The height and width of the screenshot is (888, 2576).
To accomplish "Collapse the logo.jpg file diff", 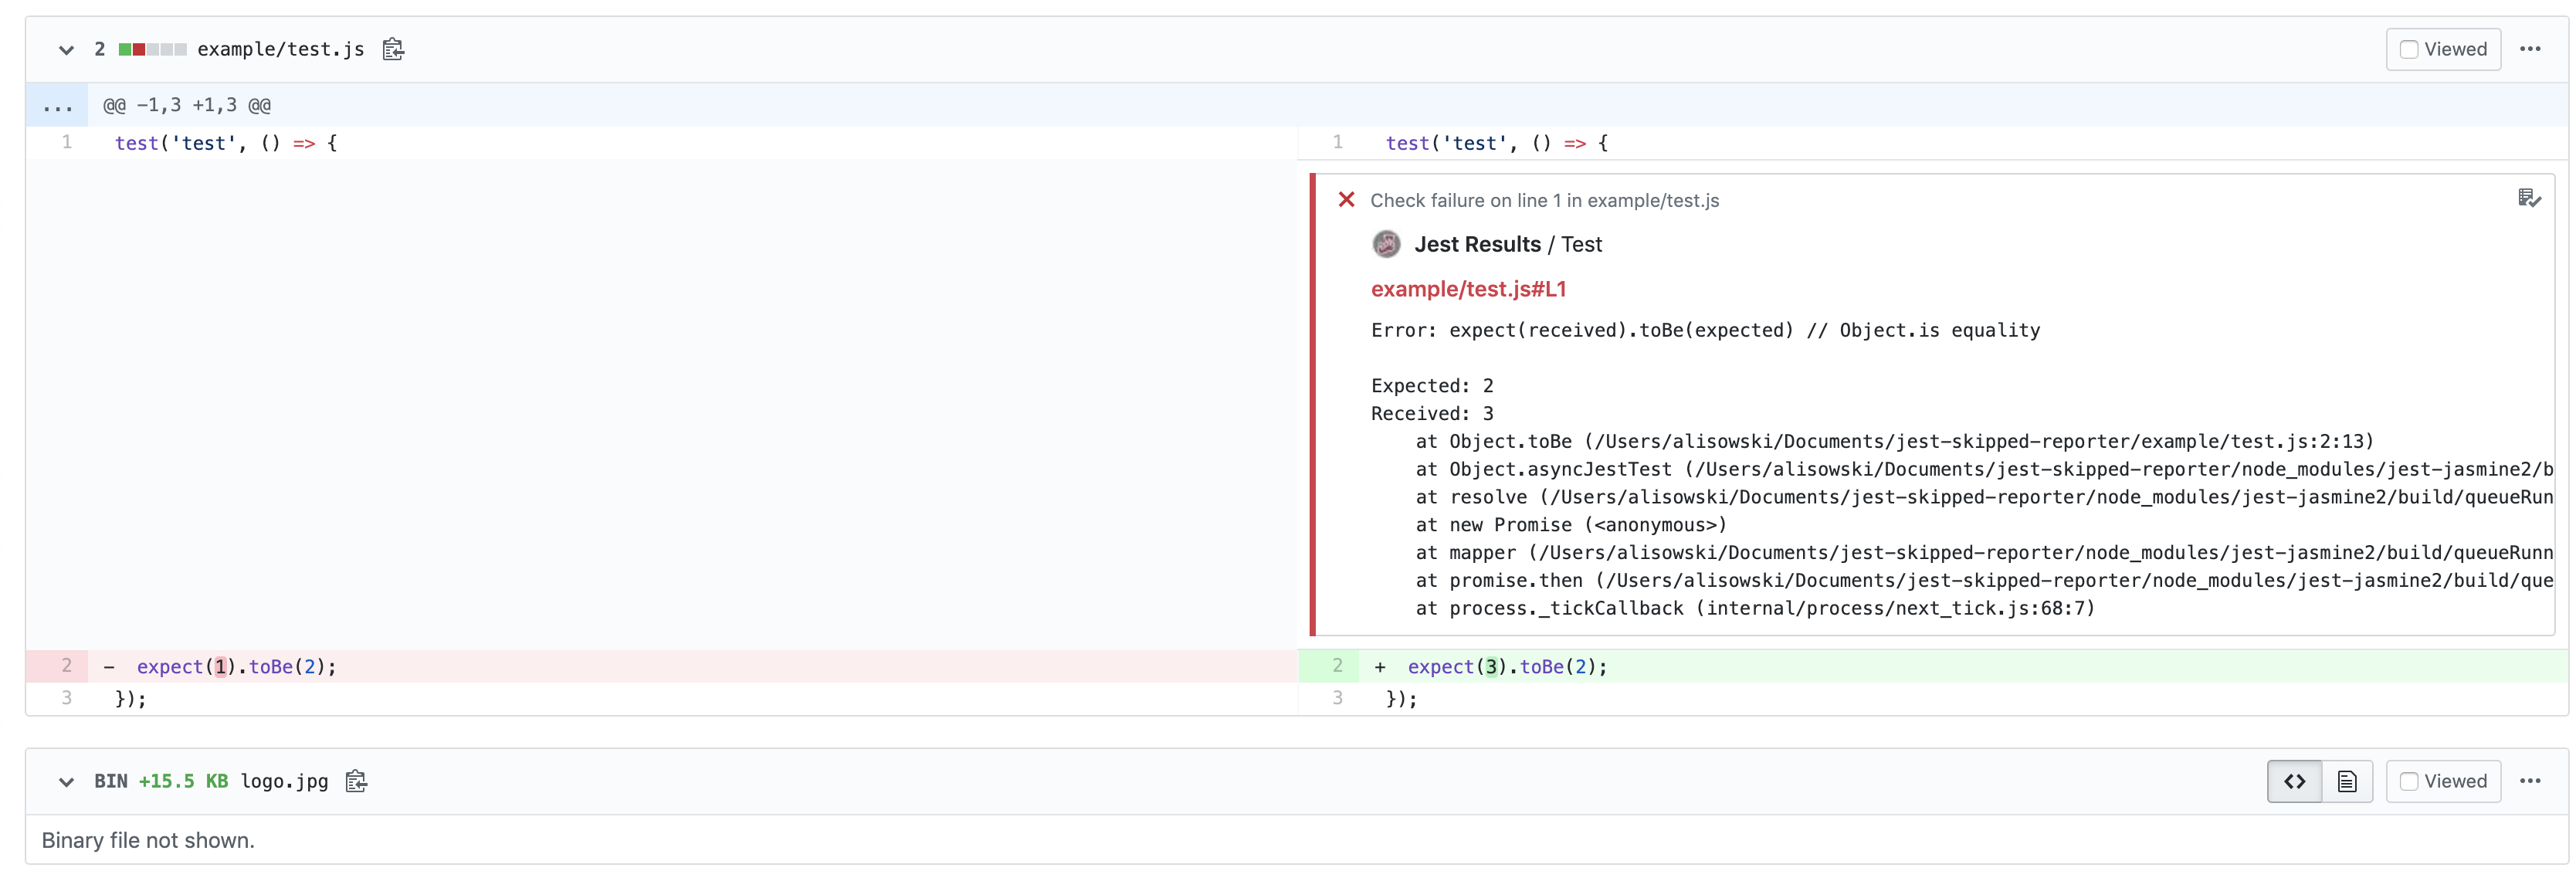I will 66,781.
